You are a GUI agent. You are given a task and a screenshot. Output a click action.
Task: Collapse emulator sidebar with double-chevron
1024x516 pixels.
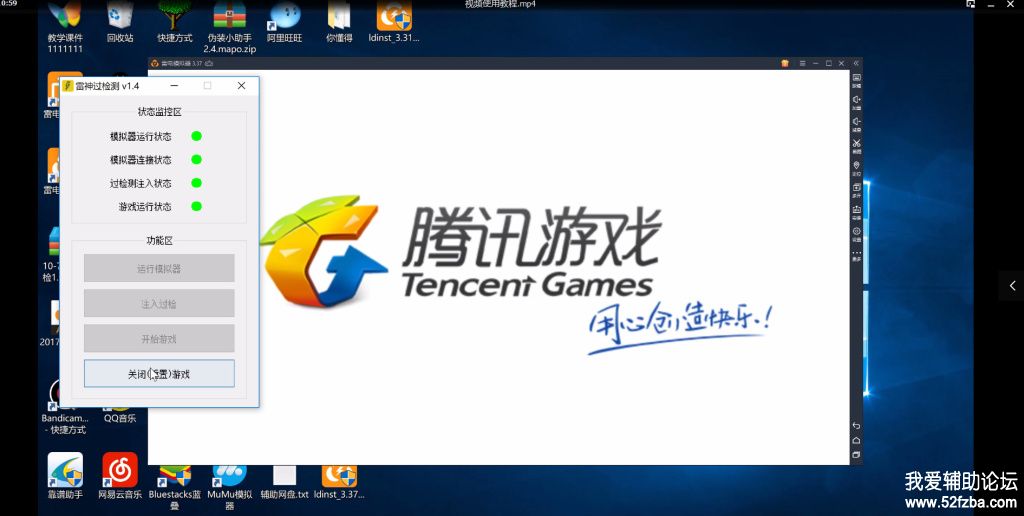pyautogui.click(x=856, y=63)
